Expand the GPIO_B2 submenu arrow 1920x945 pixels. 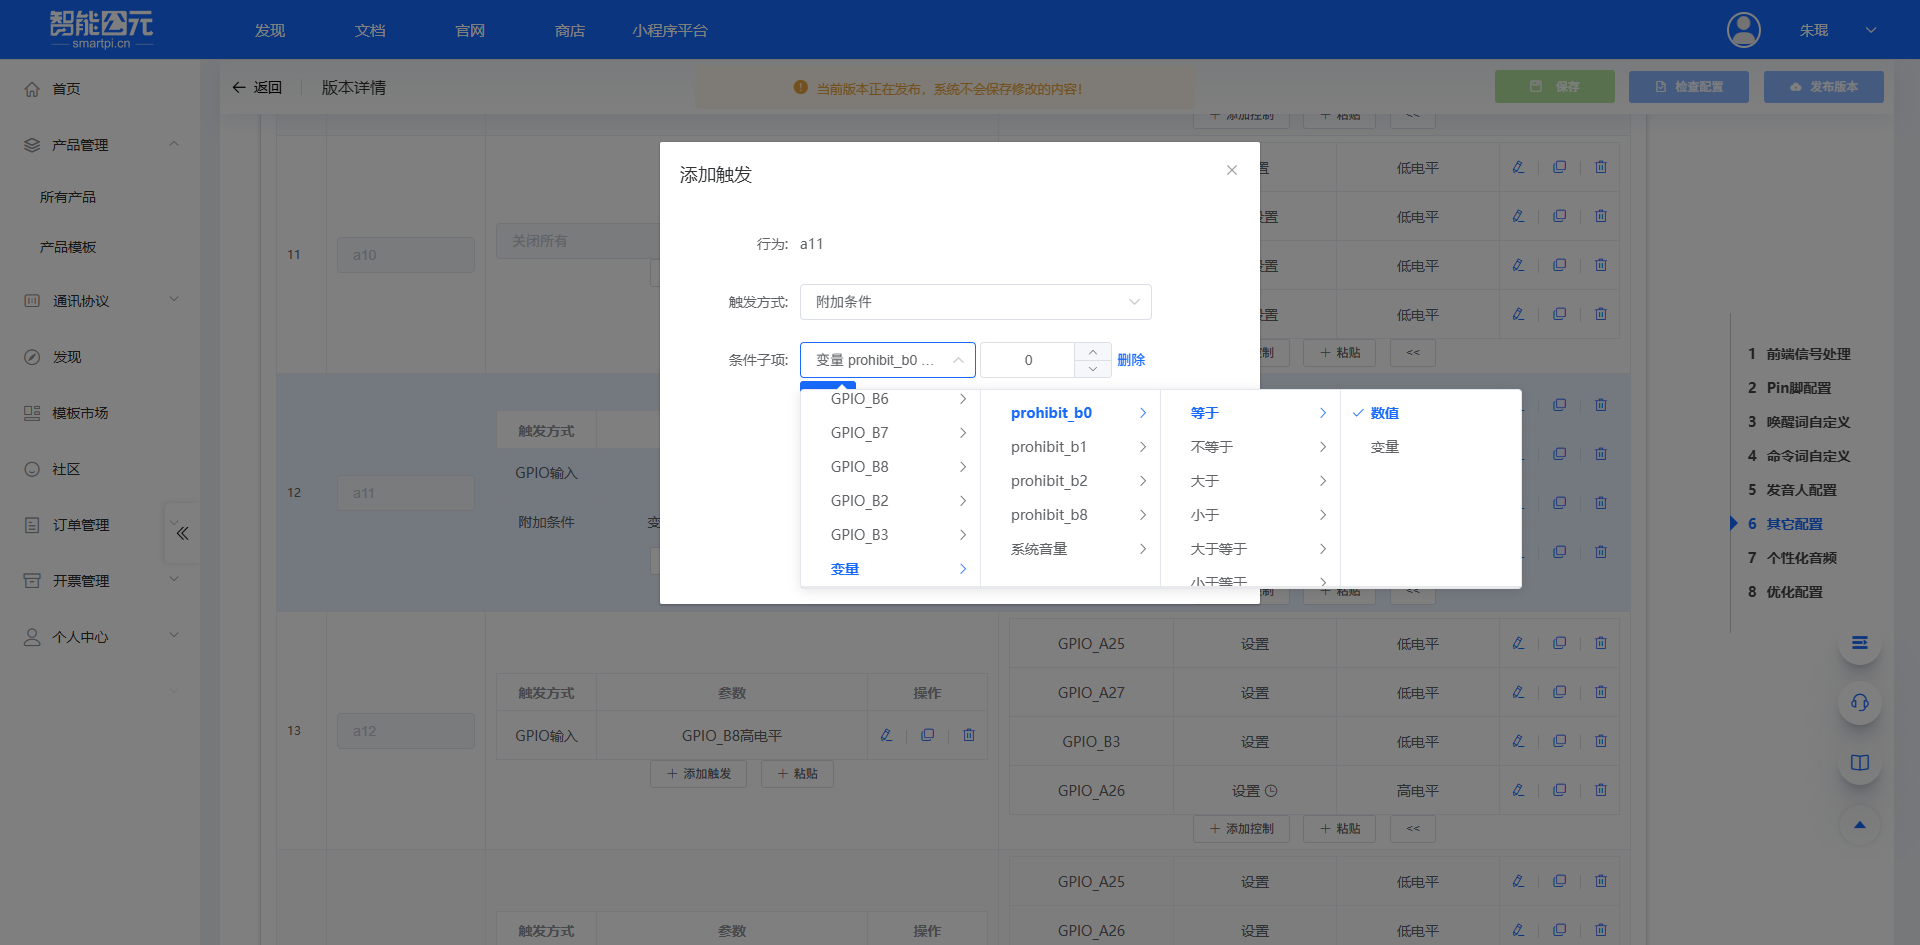click(x=963, y=500)
